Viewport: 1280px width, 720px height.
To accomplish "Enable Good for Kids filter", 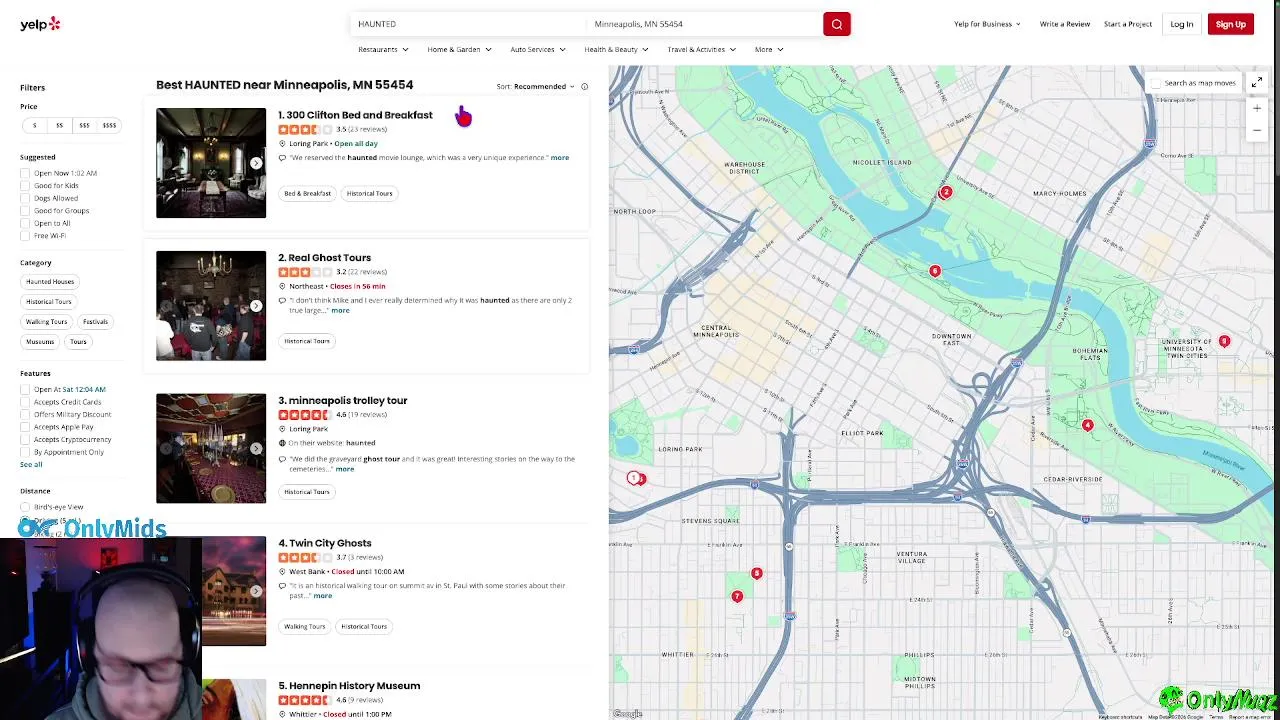I will tap(25, 186).
